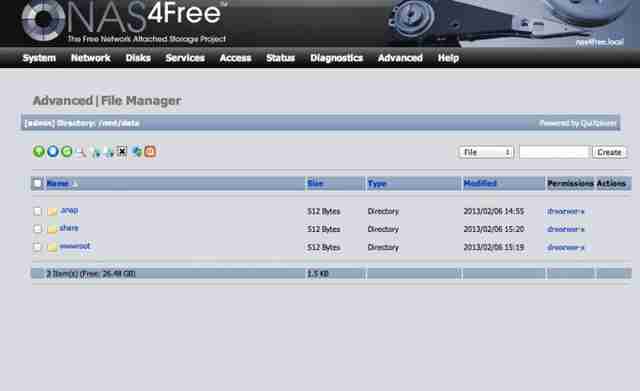Sort by the Type column header
This screenshot has height=391, width=640.
tap(377, 184)
